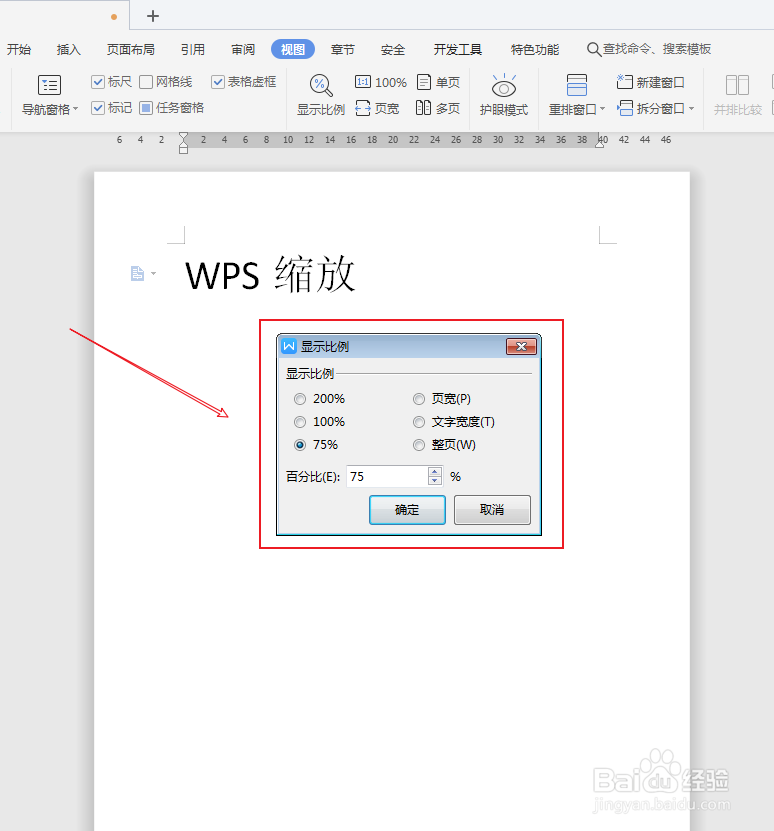
Task: Expand the 导航窗格 dropdown arrow
Action: 75,109
